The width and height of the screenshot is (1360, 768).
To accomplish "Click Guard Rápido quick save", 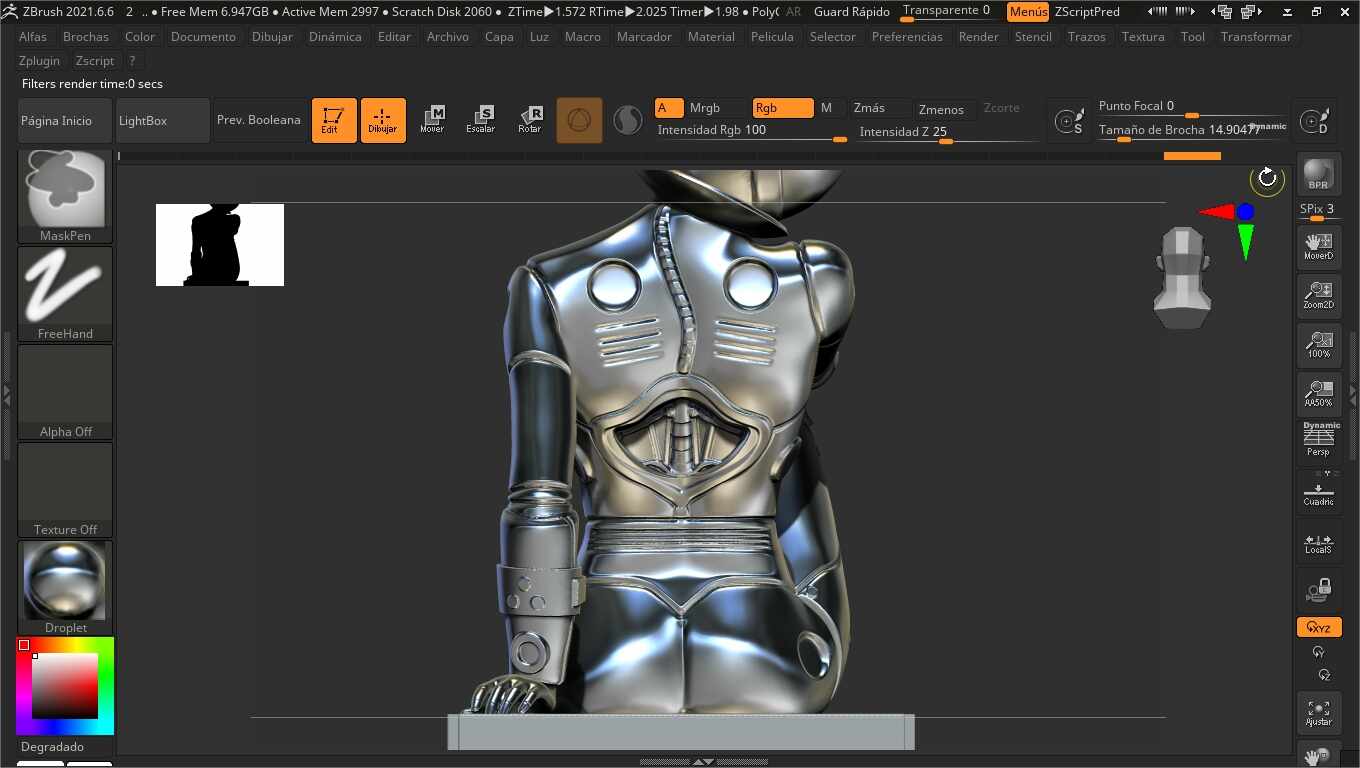I will tap(852, 11).
